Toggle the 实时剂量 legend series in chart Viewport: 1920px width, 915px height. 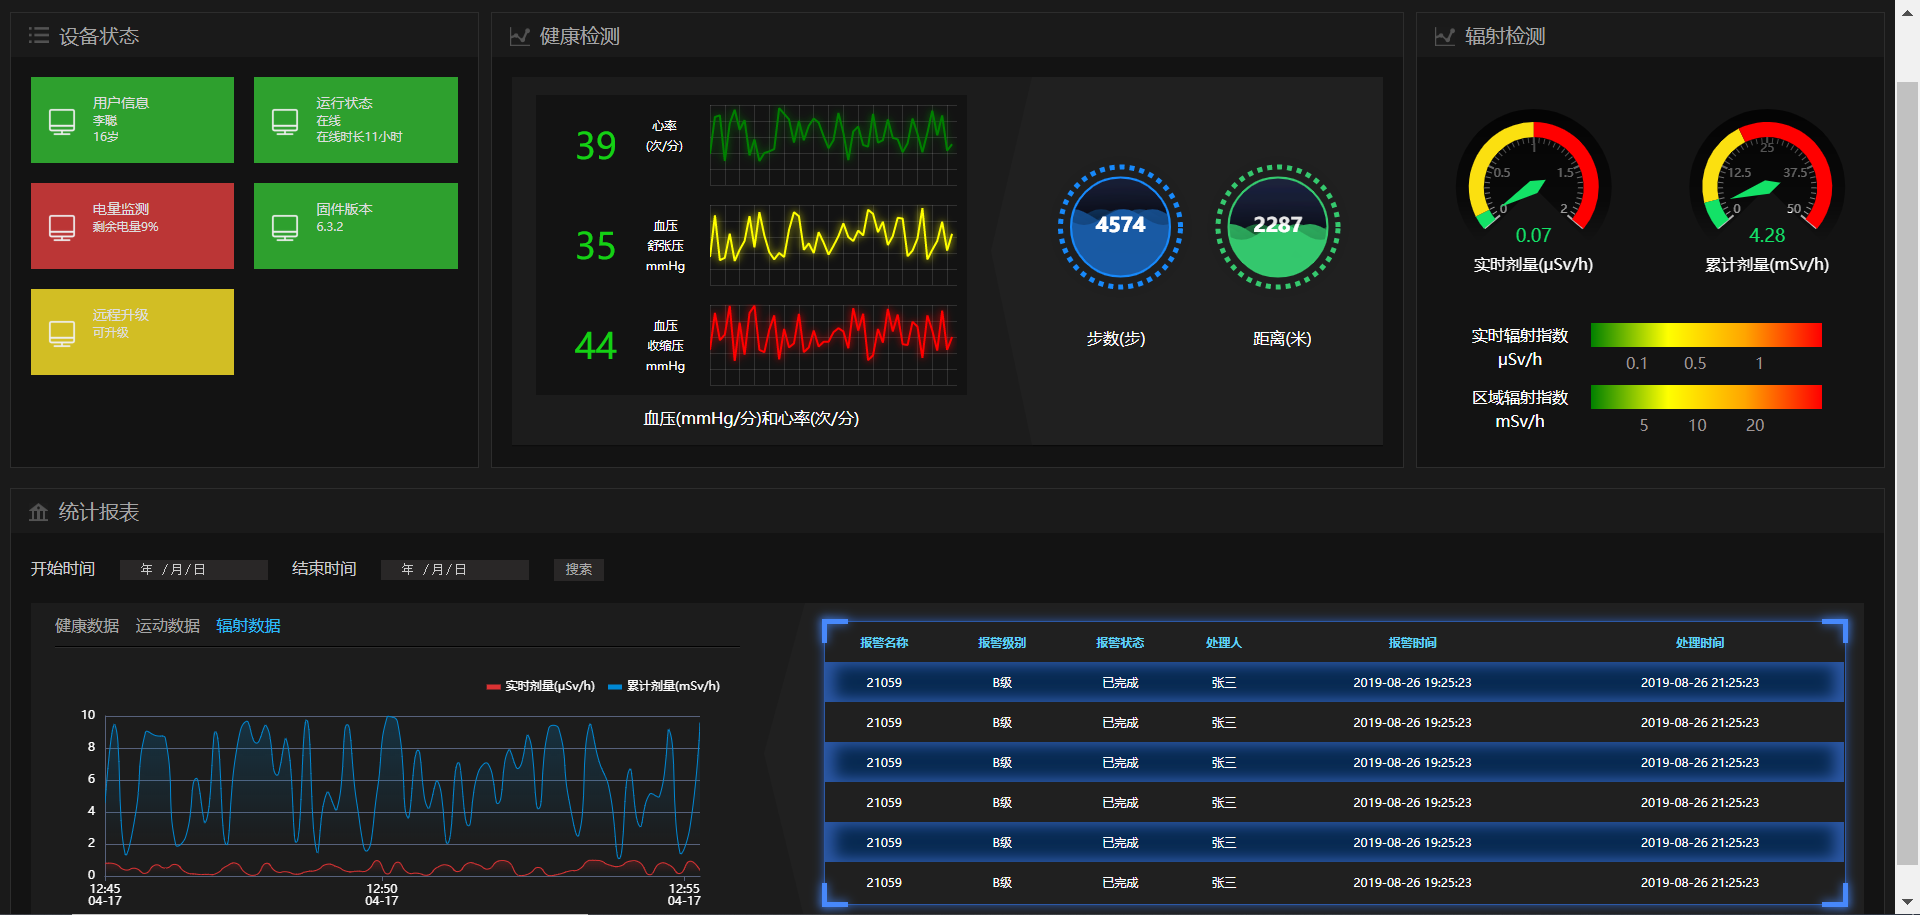click(x=541, y=686)
